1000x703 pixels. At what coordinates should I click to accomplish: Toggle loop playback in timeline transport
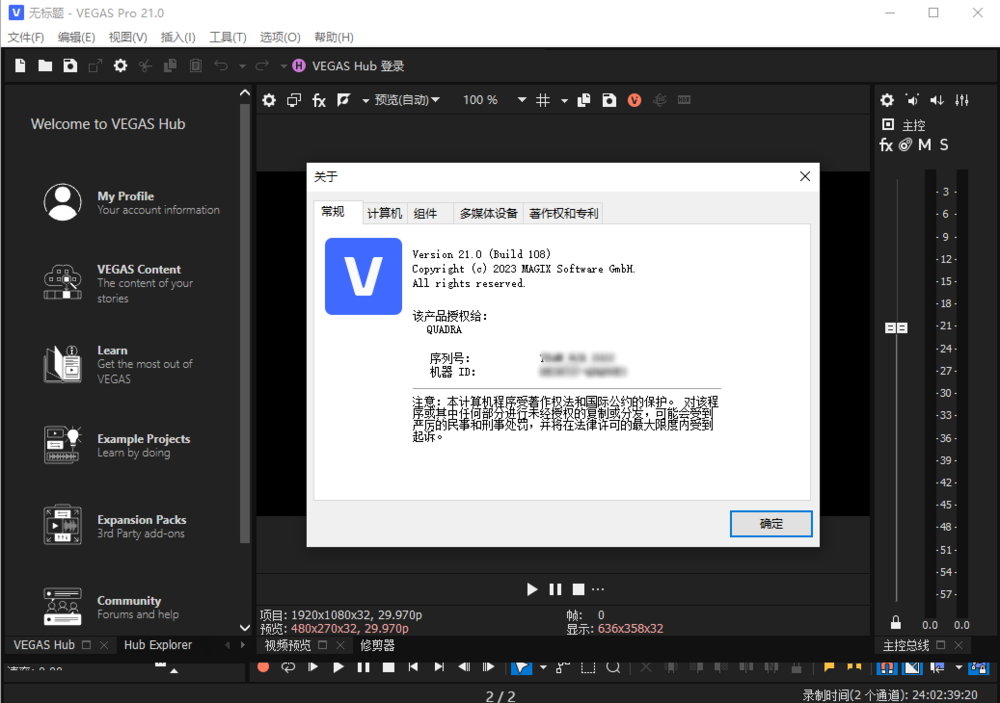coord(288,667)
